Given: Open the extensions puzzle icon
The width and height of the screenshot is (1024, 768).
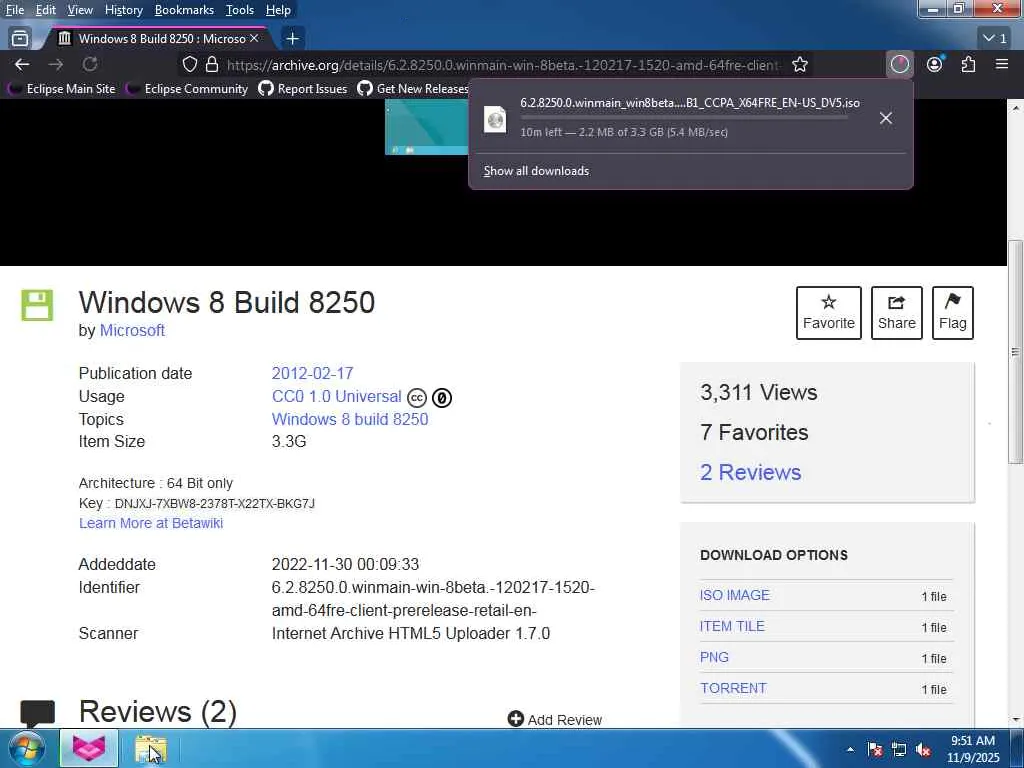Looking at the screenshot, I should (968, 64).
